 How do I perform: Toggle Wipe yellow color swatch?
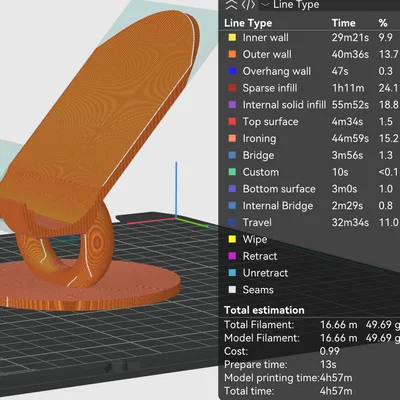pyautogui.click(x=232, y=239)
